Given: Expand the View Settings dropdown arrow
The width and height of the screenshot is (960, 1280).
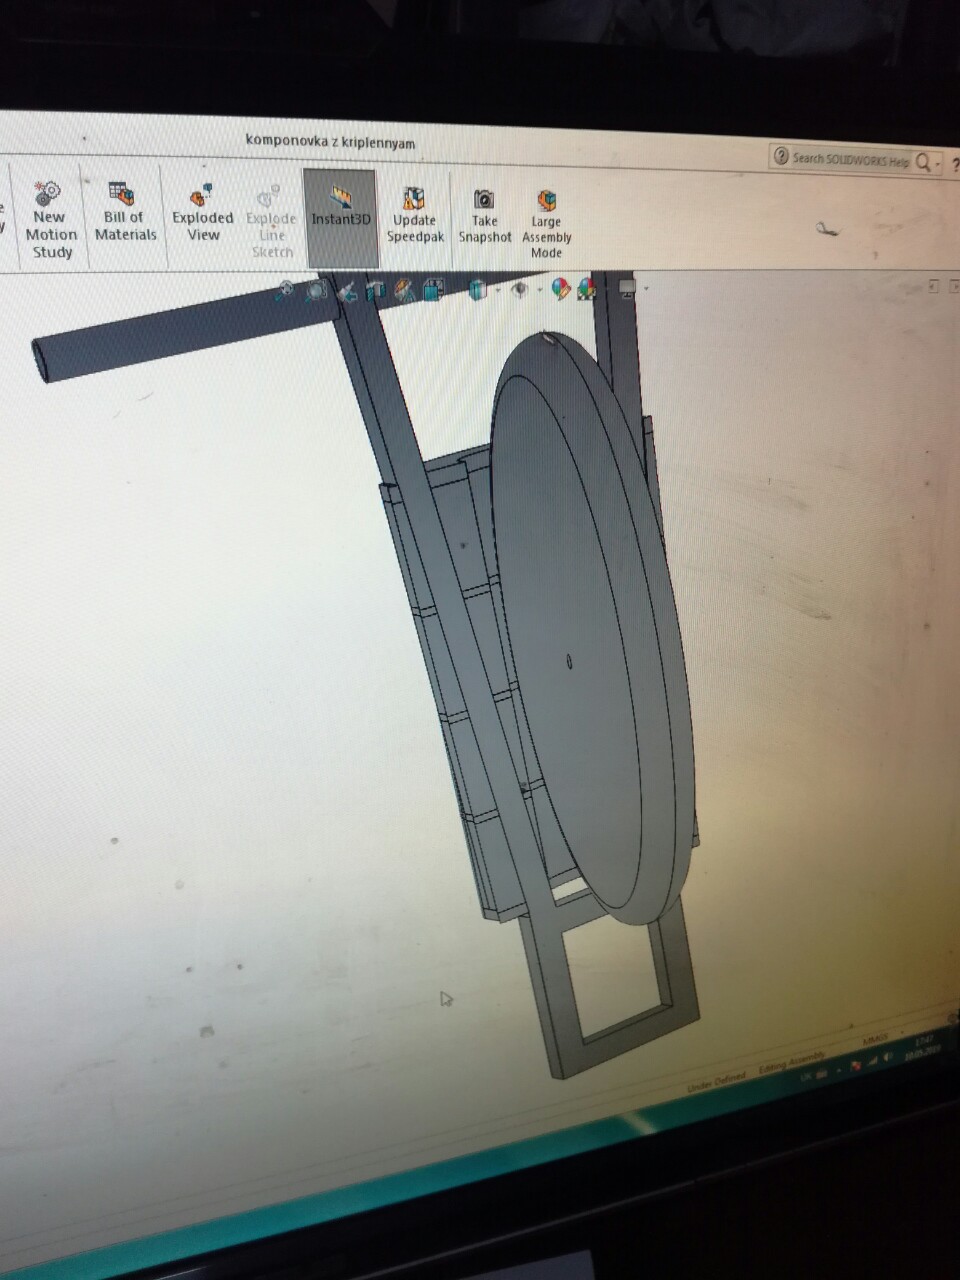Looking at the screenshot, I should [x=647, y=290].
